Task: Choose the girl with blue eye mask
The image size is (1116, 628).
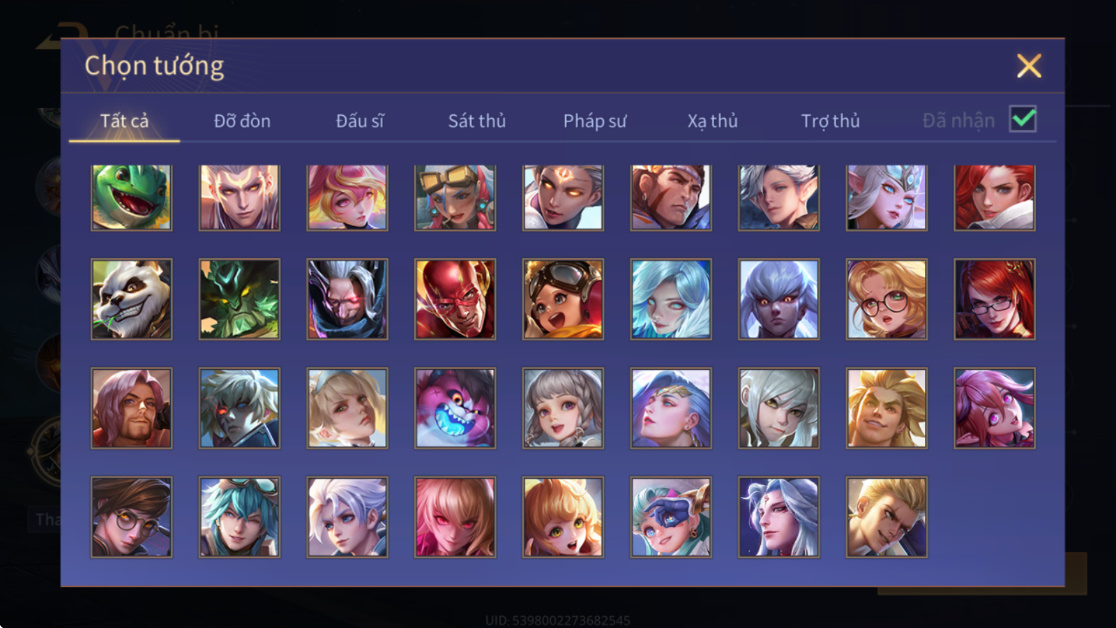Action: (x=670, y=517)
